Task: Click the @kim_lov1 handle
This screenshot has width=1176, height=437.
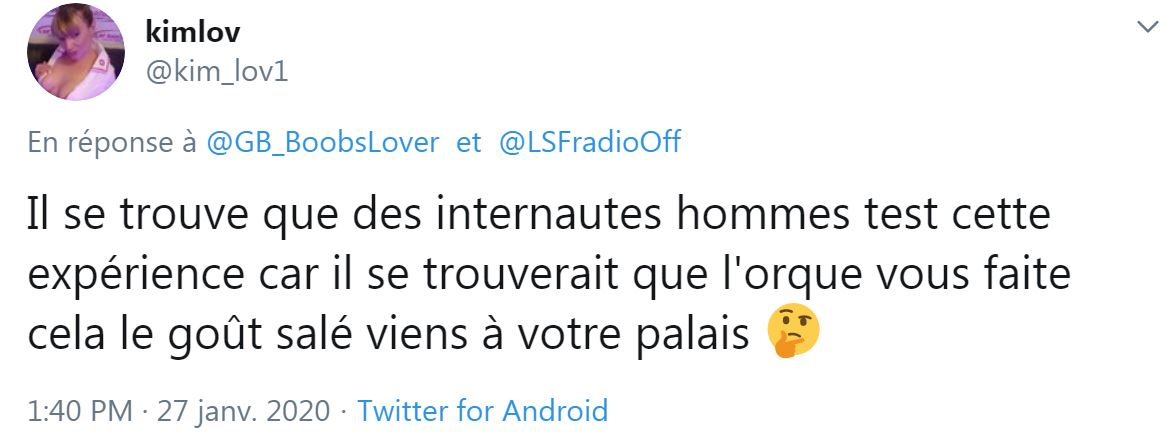Action: [x=217, y=72]
